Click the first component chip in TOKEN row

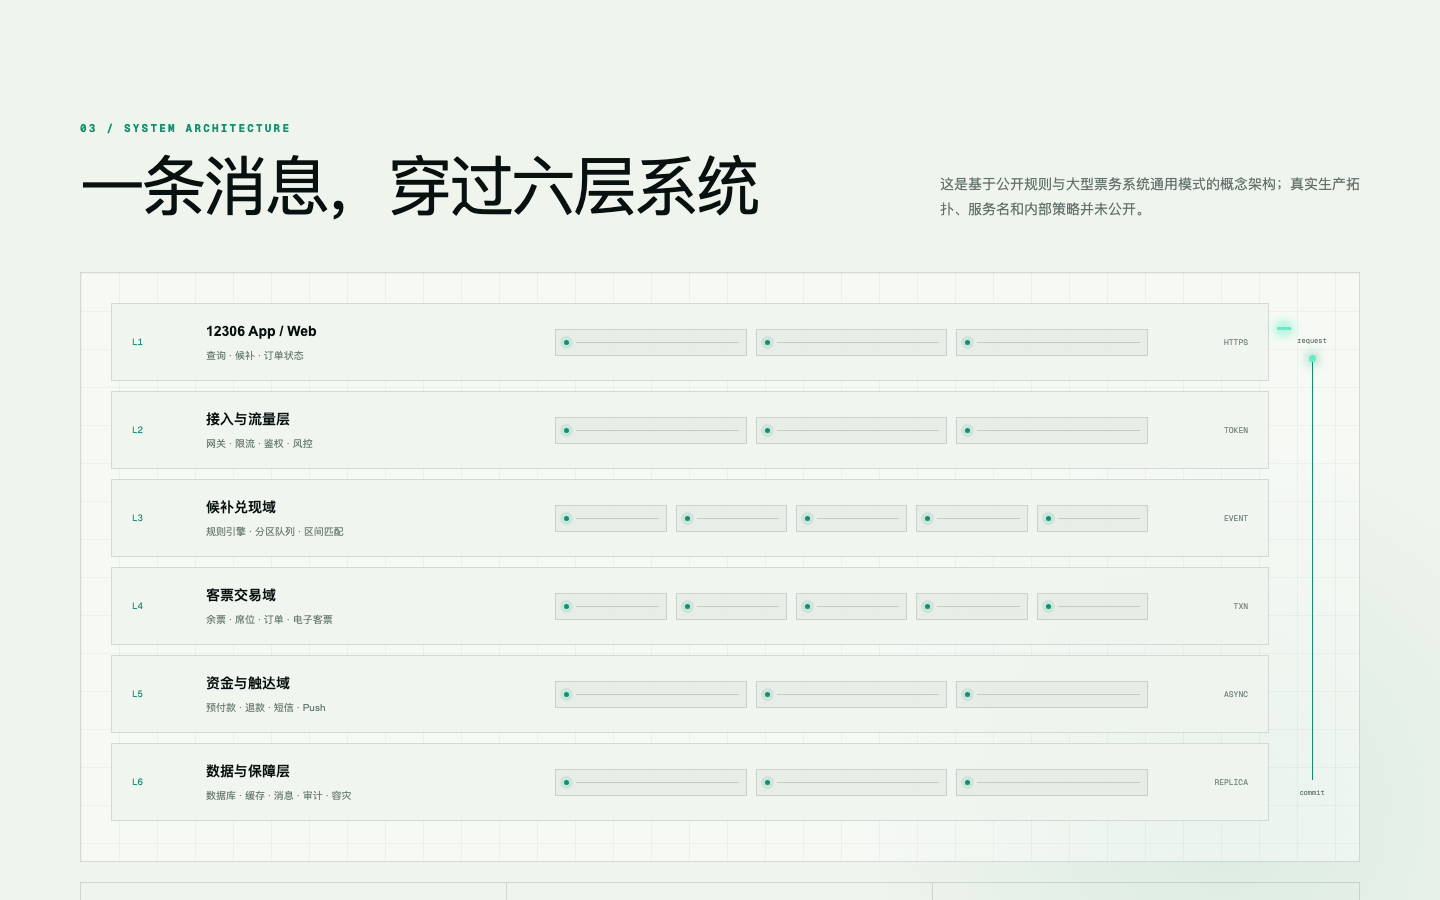(651, 430)
